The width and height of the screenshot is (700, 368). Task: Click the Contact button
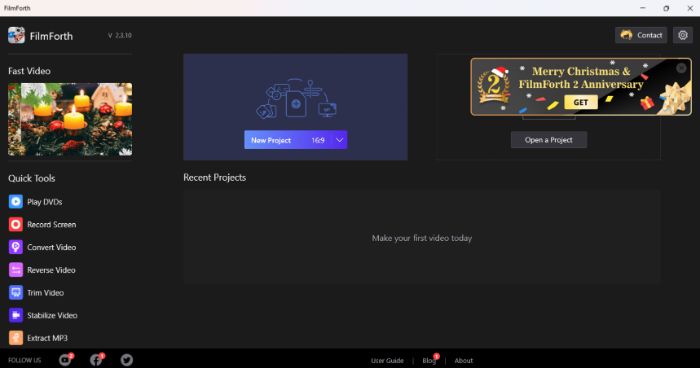(x=641, y=35)
